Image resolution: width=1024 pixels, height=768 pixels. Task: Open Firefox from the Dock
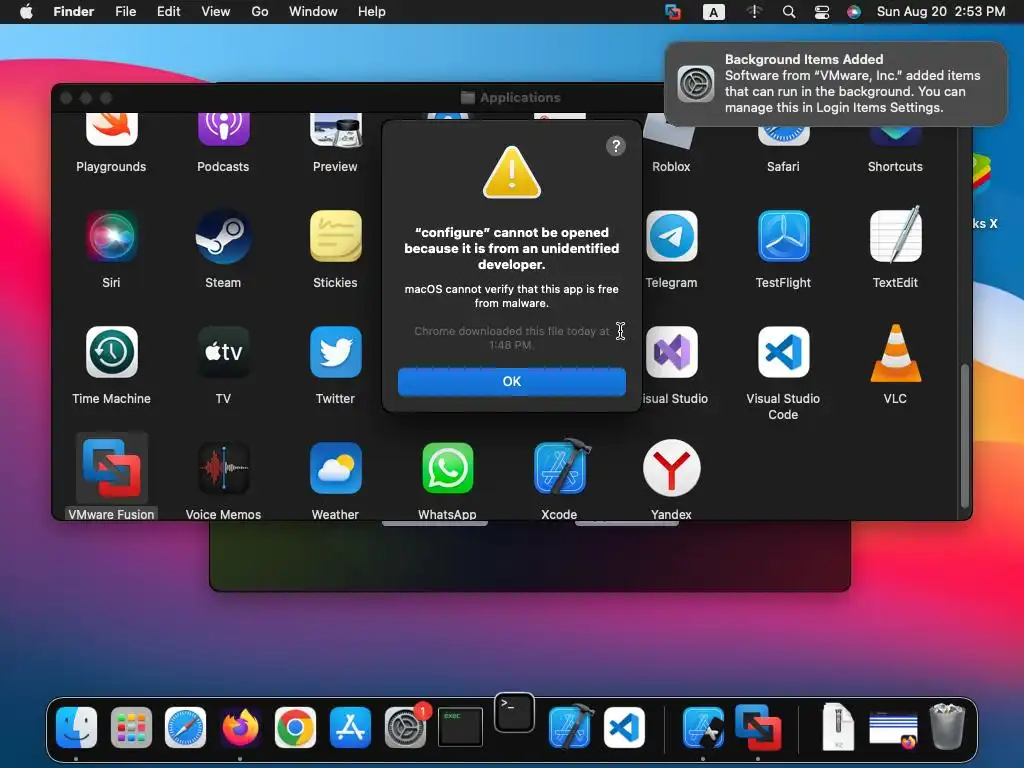pyautogui.click(x=240, y=727)
